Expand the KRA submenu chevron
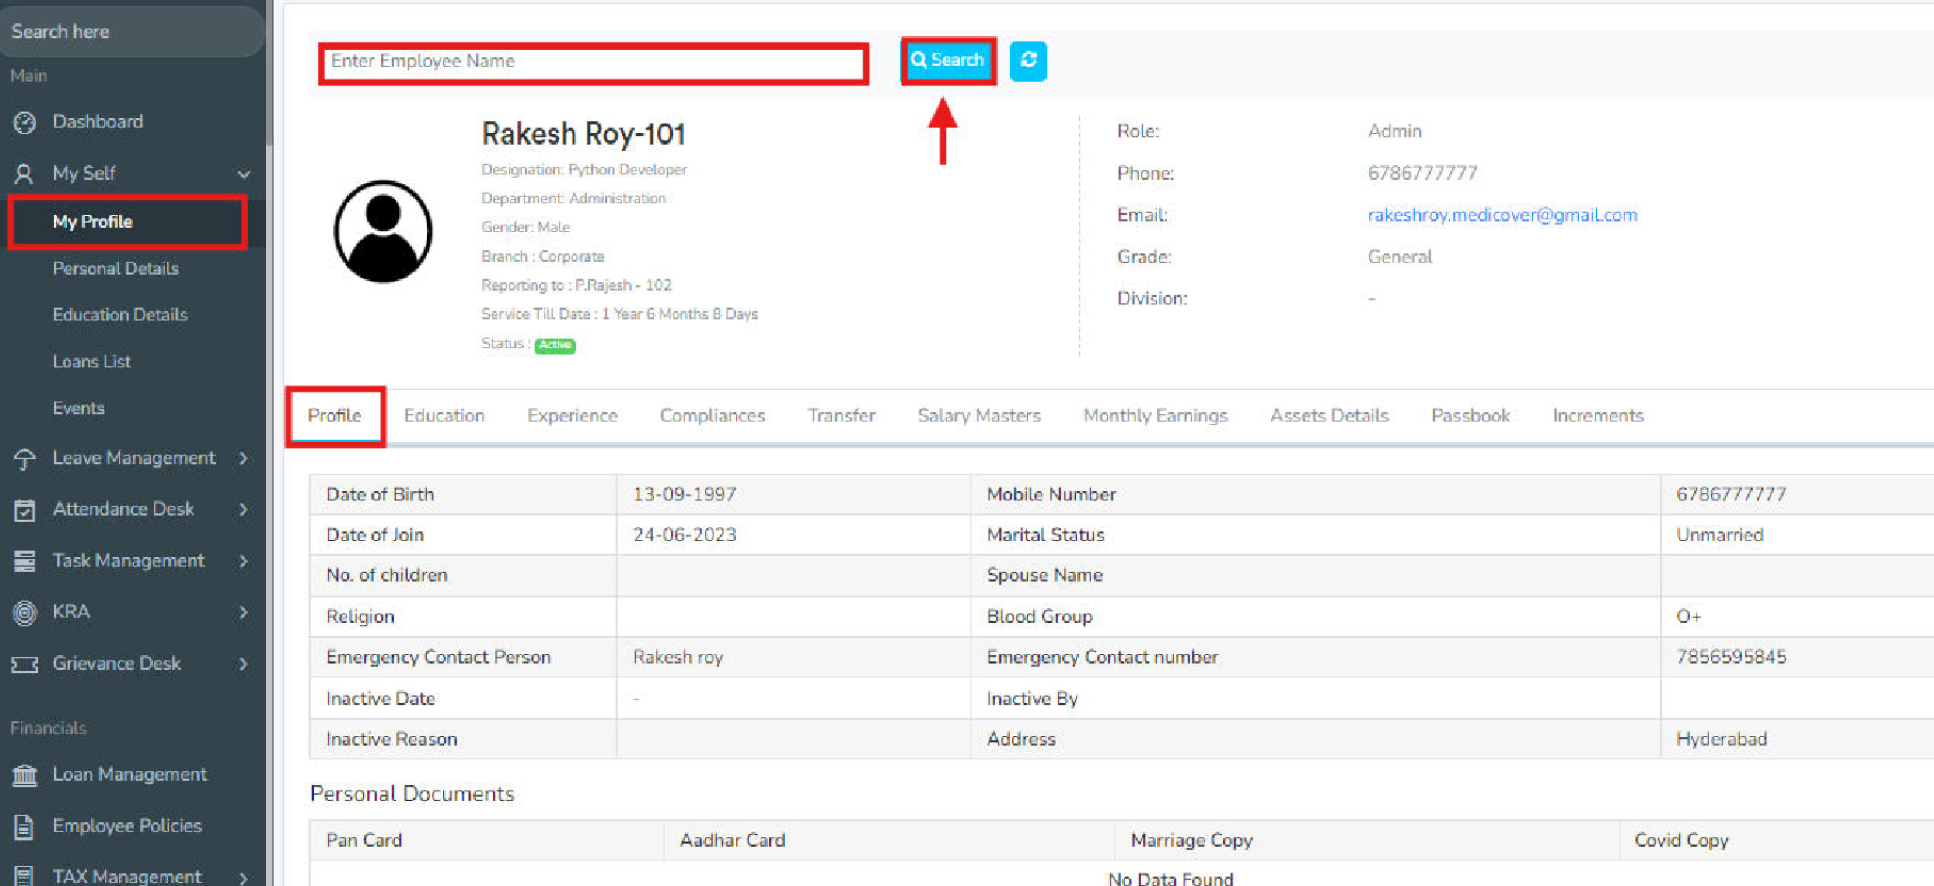The height and width of the screenshot is (886, 1934). [x=244, y=612]
